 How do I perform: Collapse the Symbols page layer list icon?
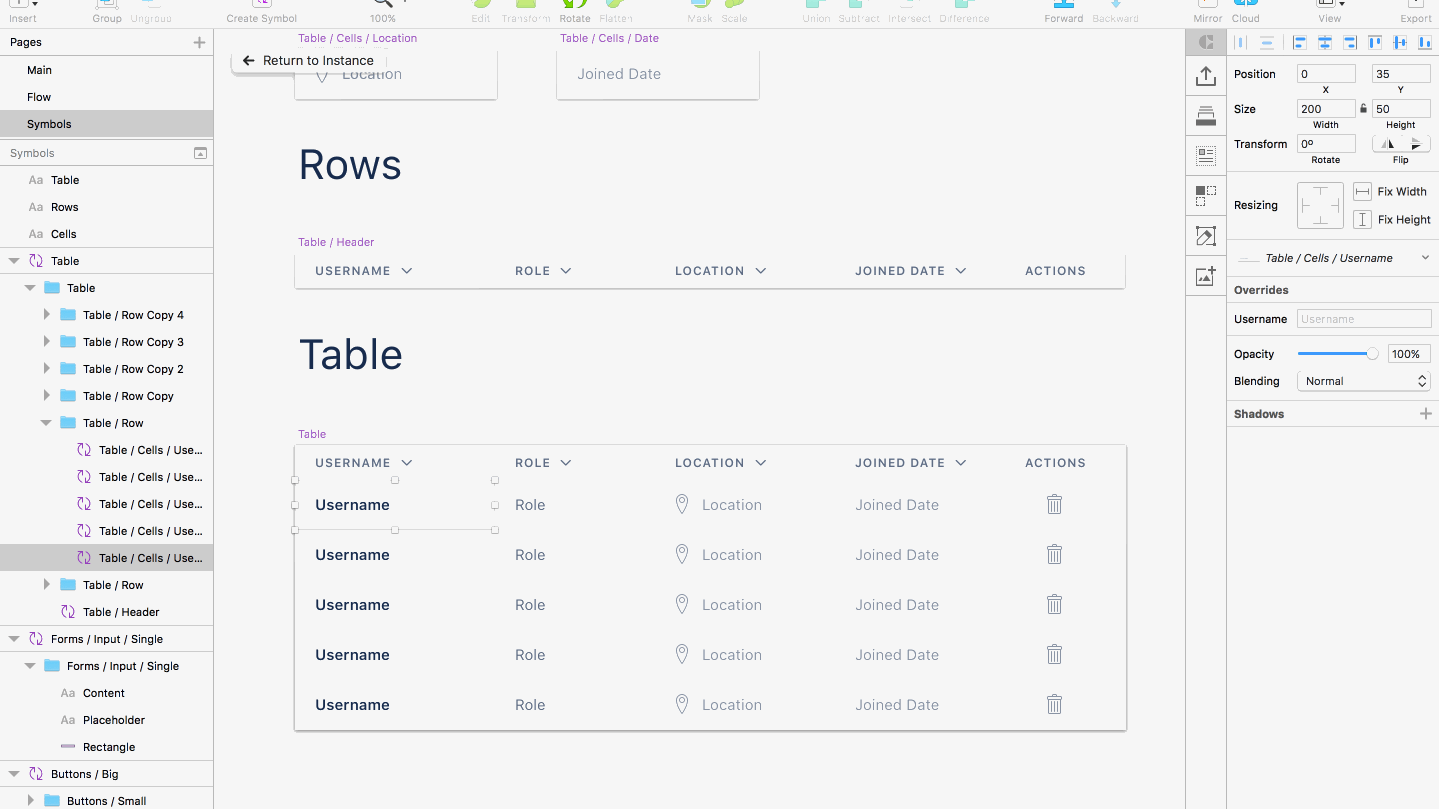(x=200, y=153)
